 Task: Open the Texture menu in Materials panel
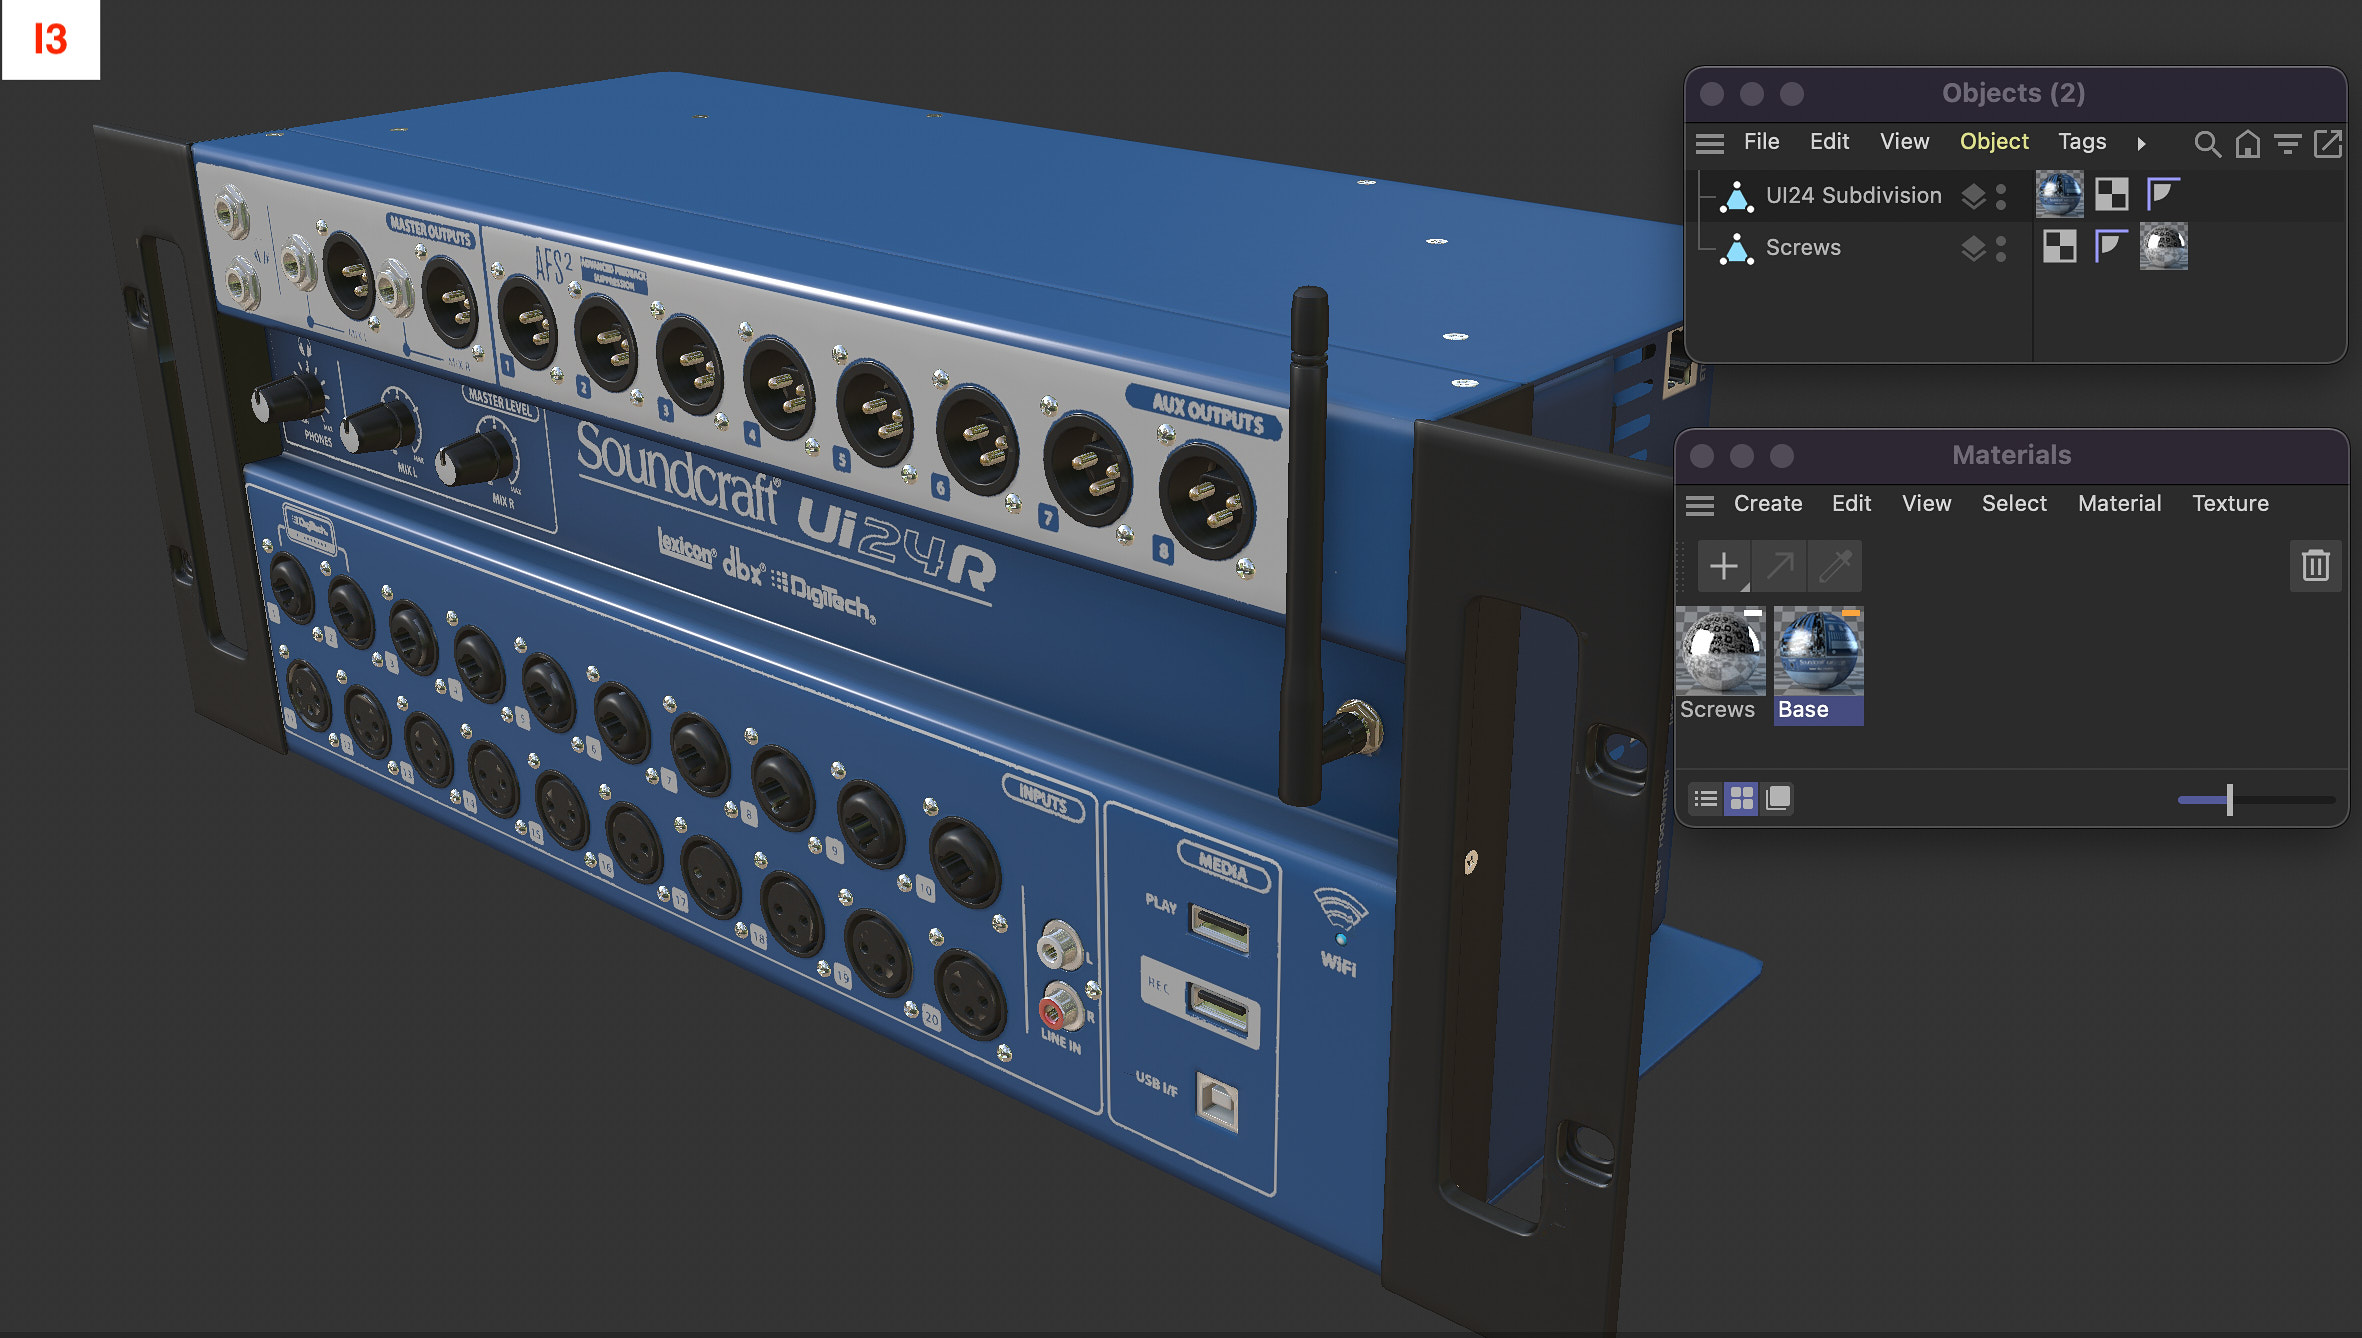pyautogui.click(x=2231, y=504)
